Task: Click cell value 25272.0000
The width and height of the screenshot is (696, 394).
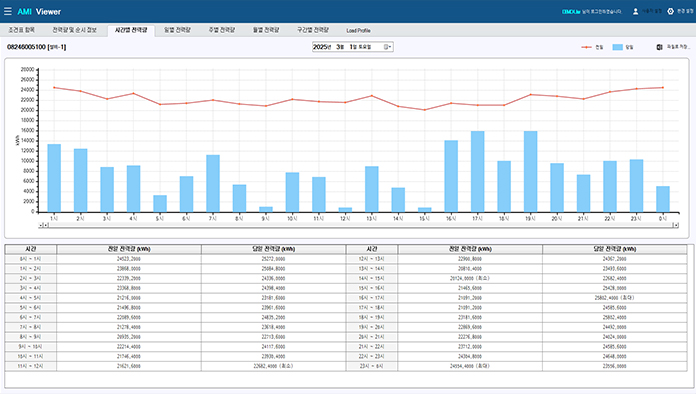Action: [x=273, y=259]
